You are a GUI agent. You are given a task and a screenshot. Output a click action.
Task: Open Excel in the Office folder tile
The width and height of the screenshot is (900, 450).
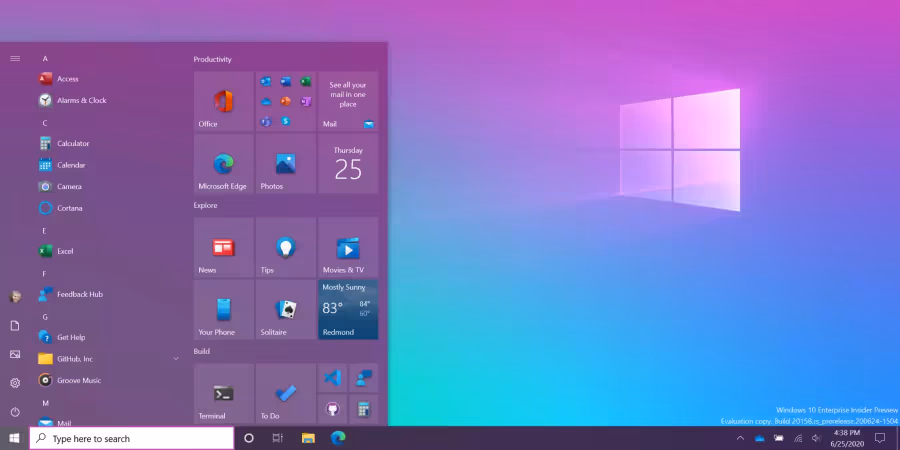pos(306,82)
